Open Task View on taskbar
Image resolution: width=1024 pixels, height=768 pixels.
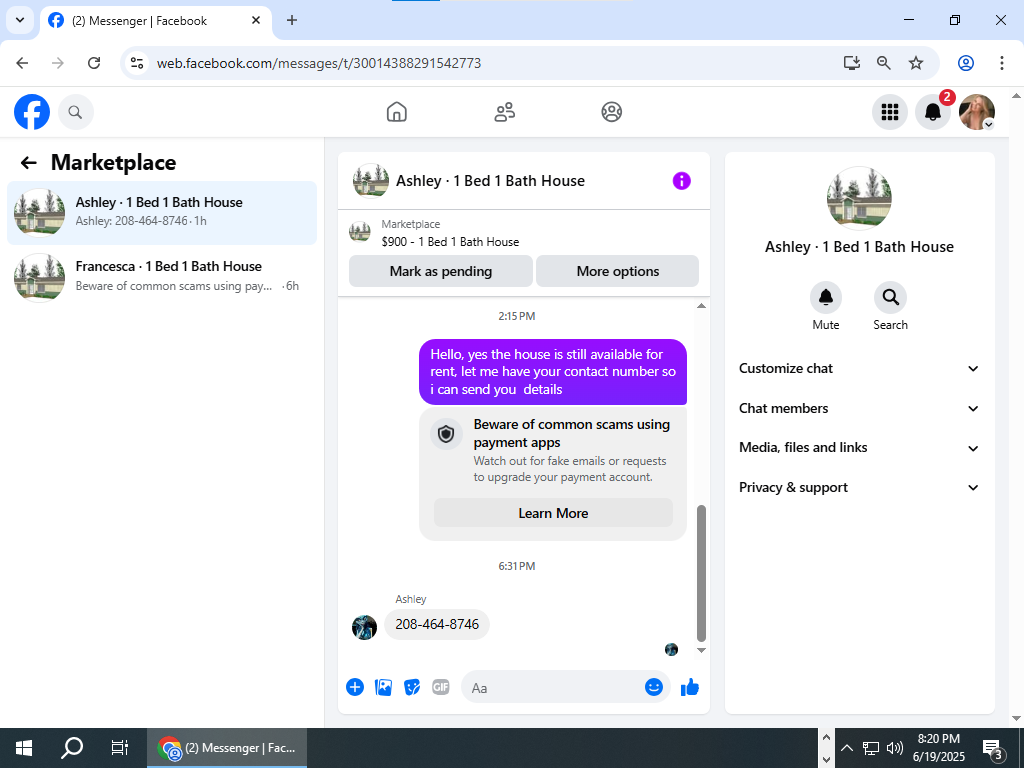pos(120,748)
